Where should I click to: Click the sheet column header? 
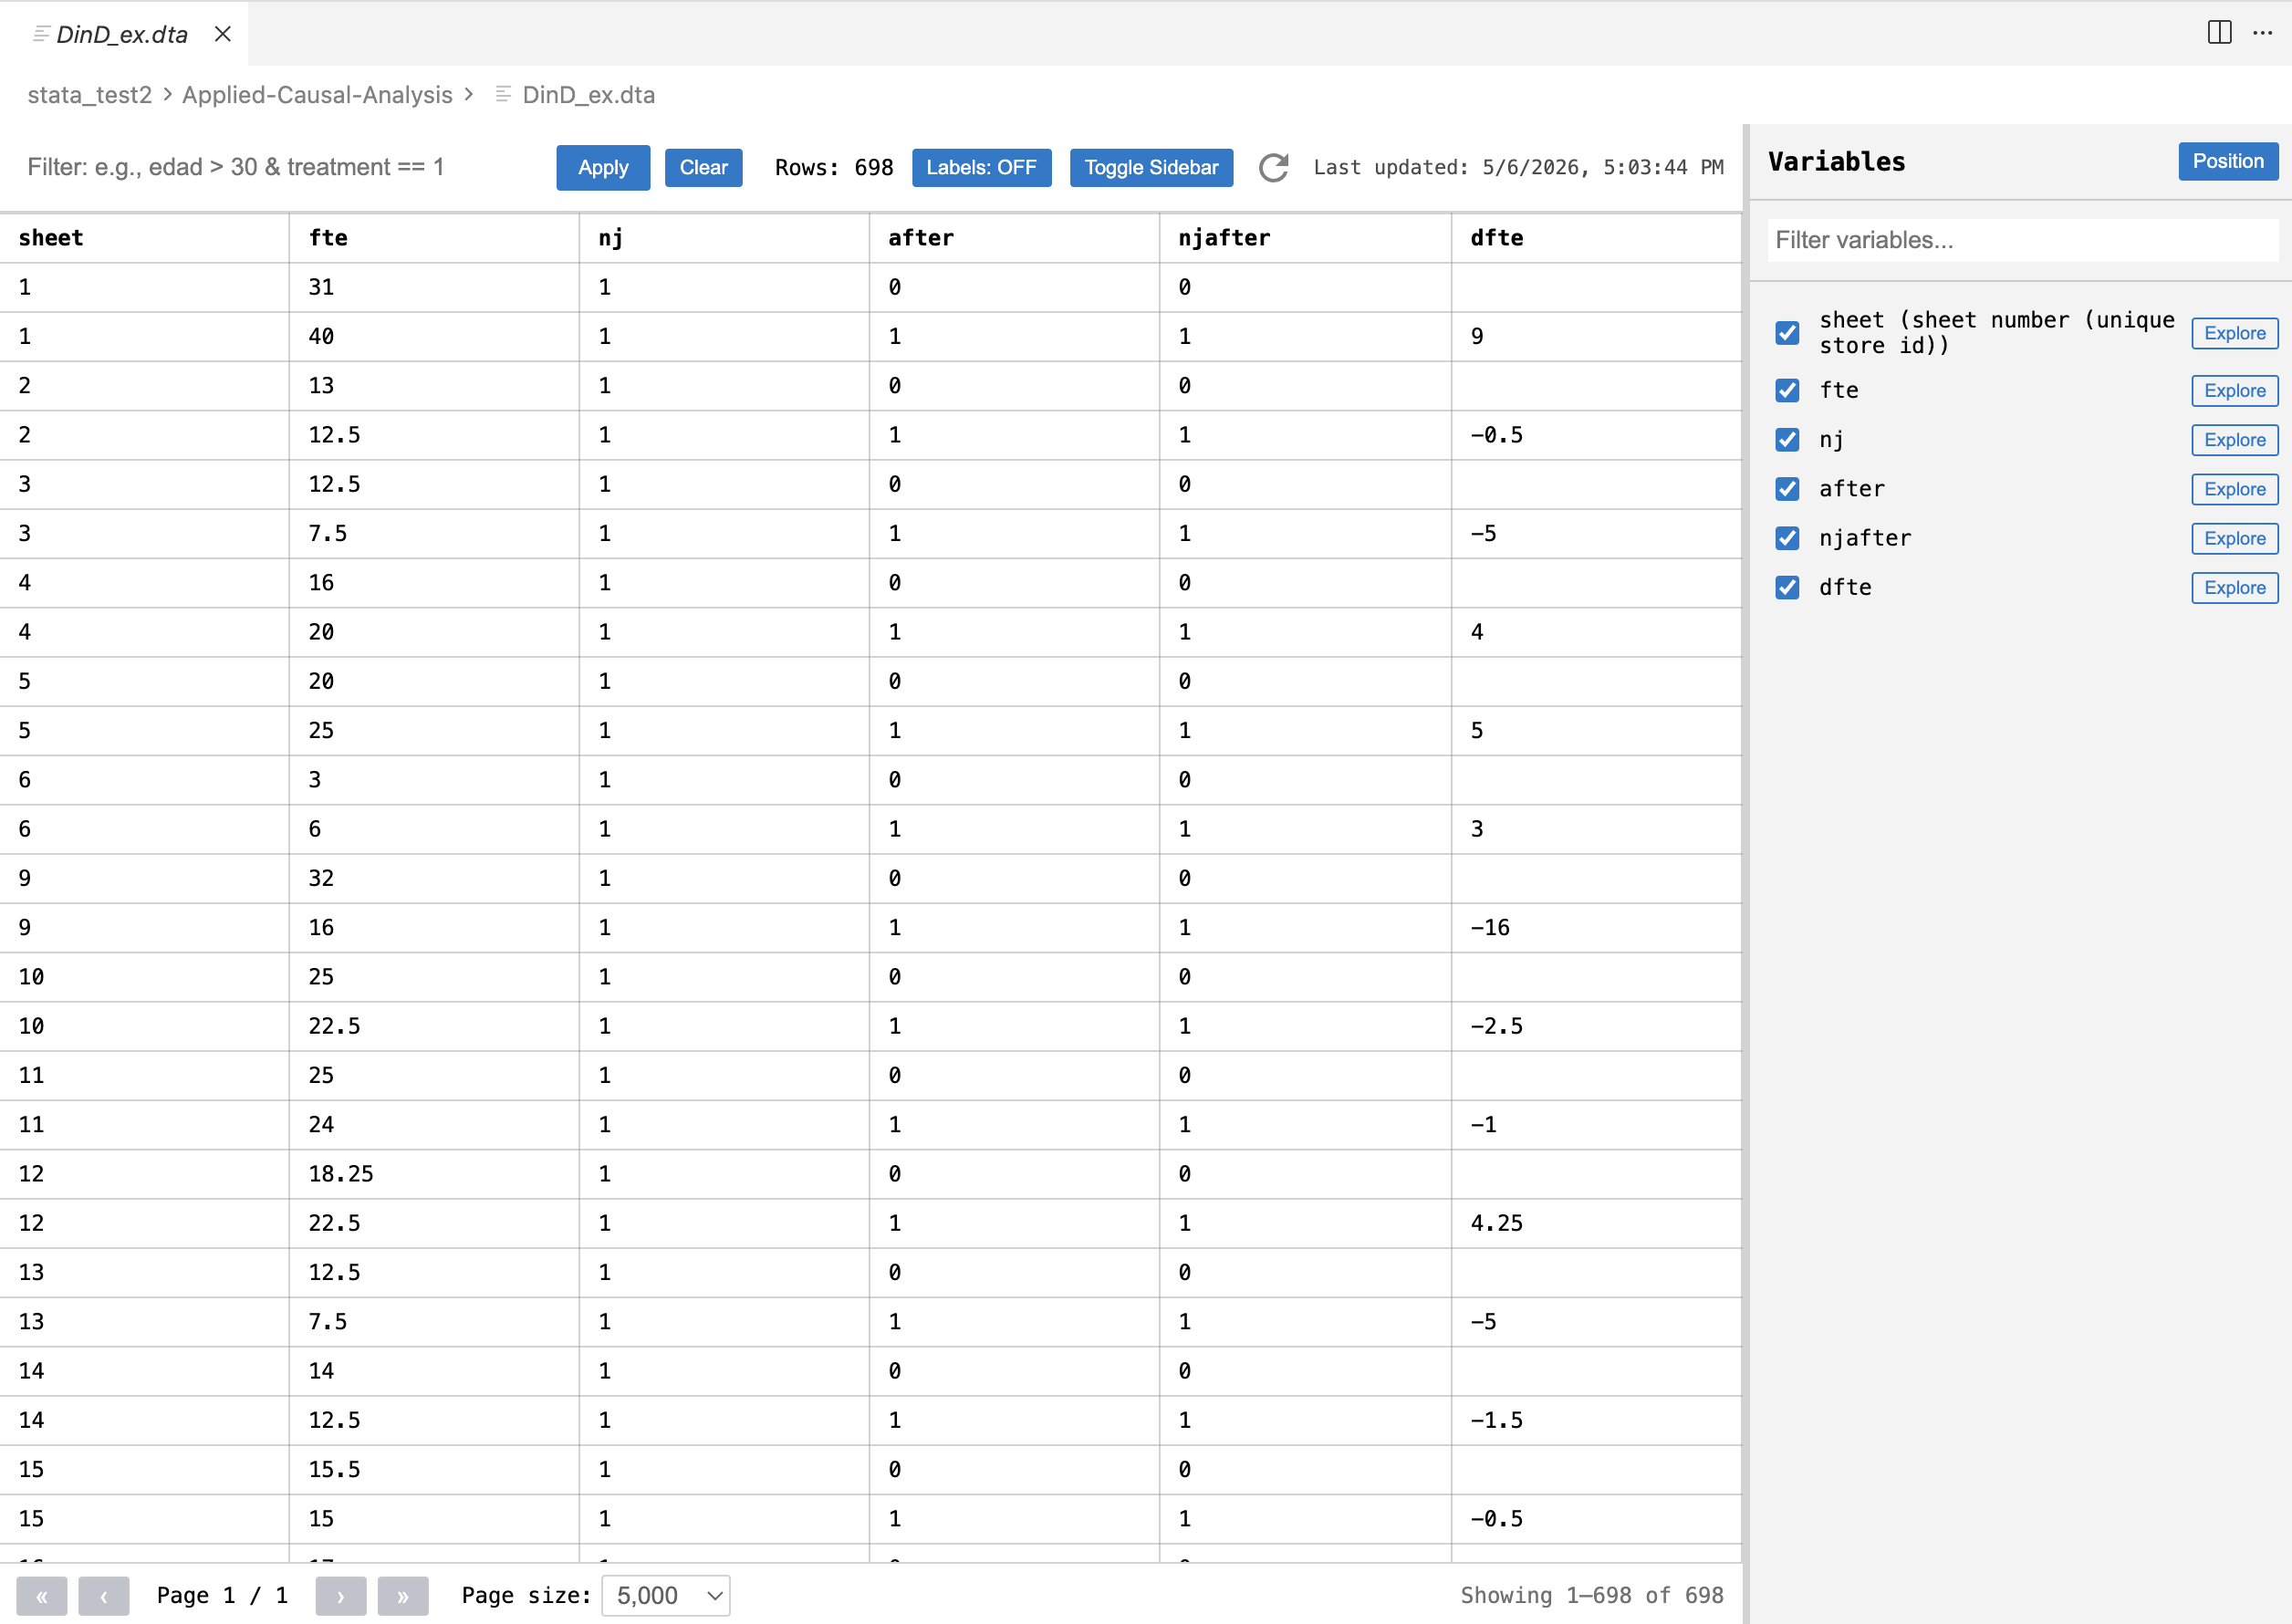145,238
